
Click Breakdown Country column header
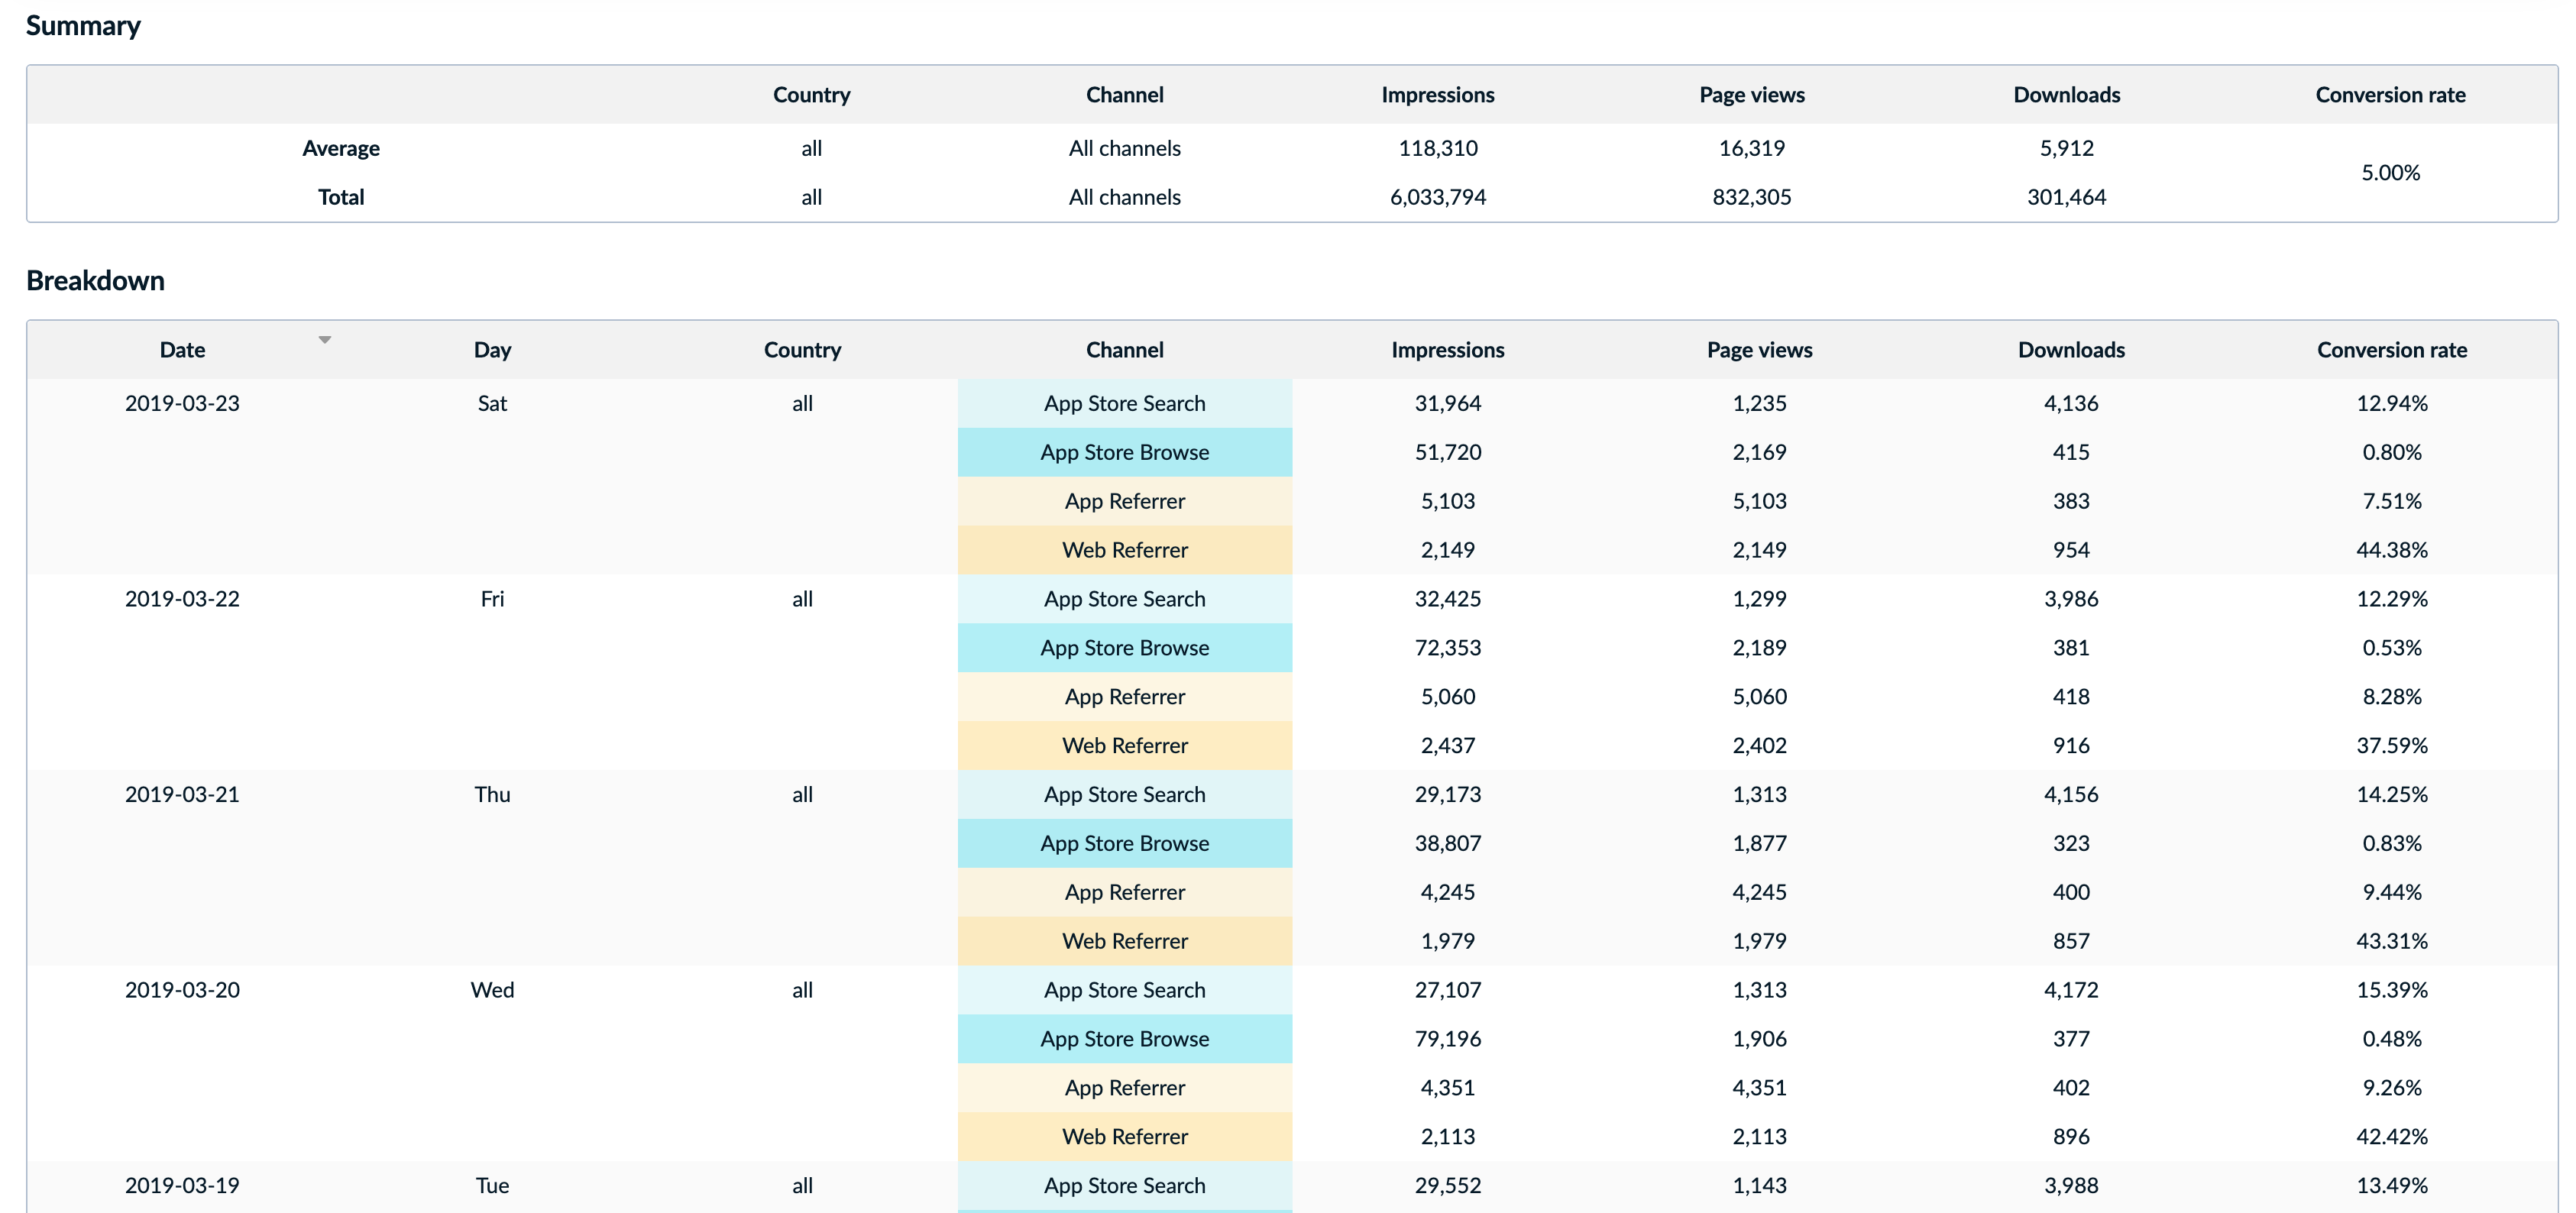pyautogui.click(x=802, y=350)
